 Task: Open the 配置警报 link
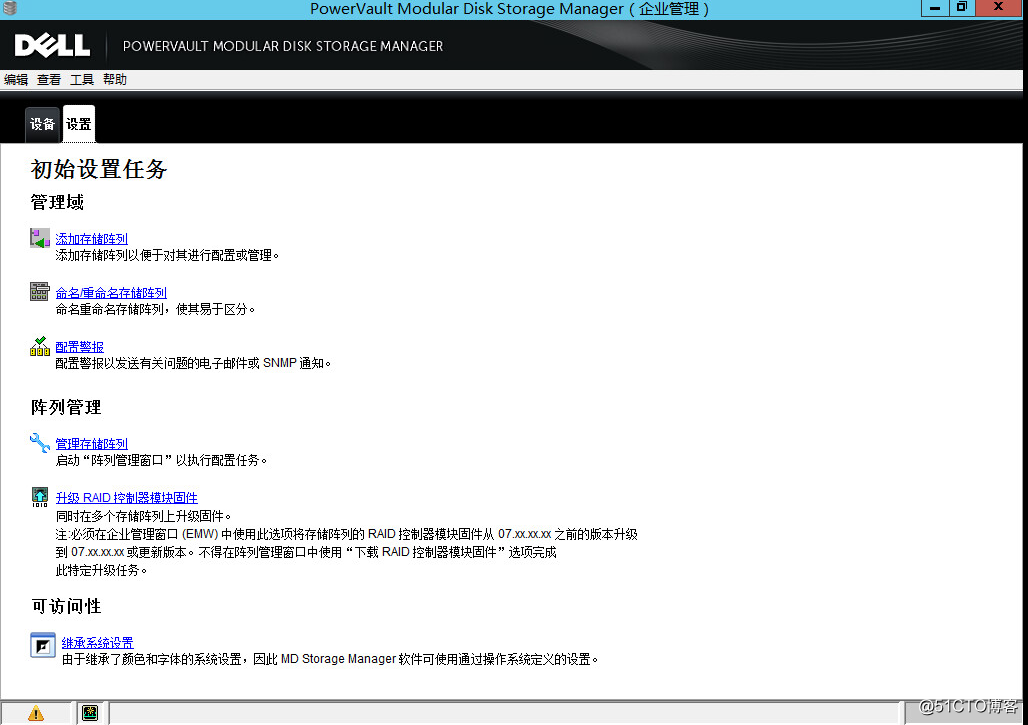[79, 347]
